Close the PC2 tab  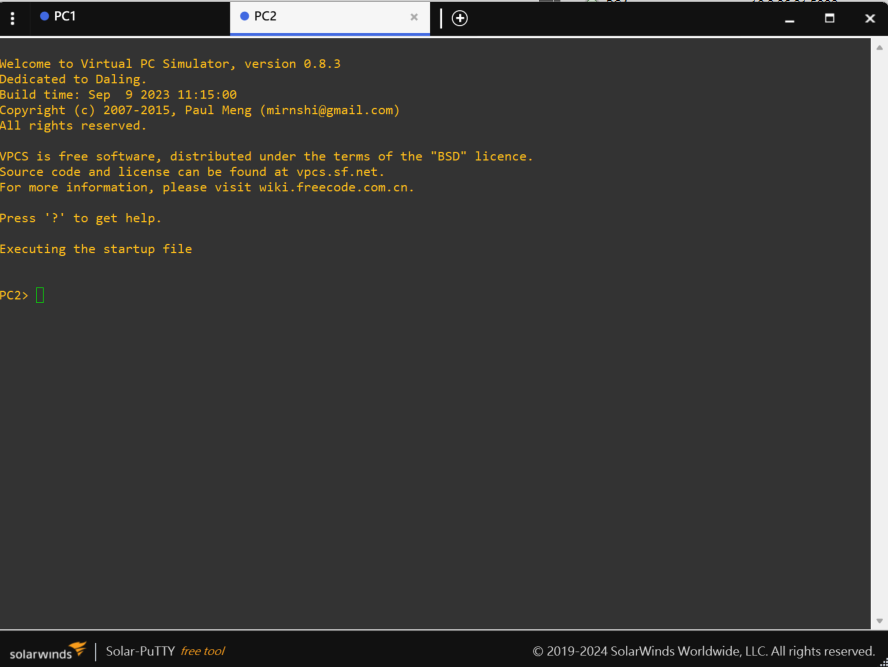(414, 17)
